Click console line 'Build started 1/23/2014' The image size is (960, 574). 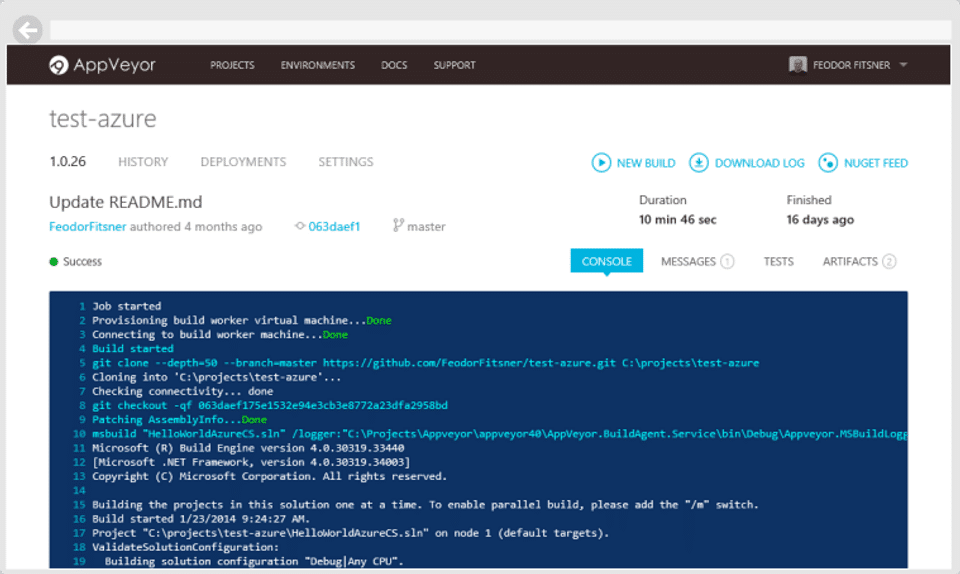click(201, 519)
